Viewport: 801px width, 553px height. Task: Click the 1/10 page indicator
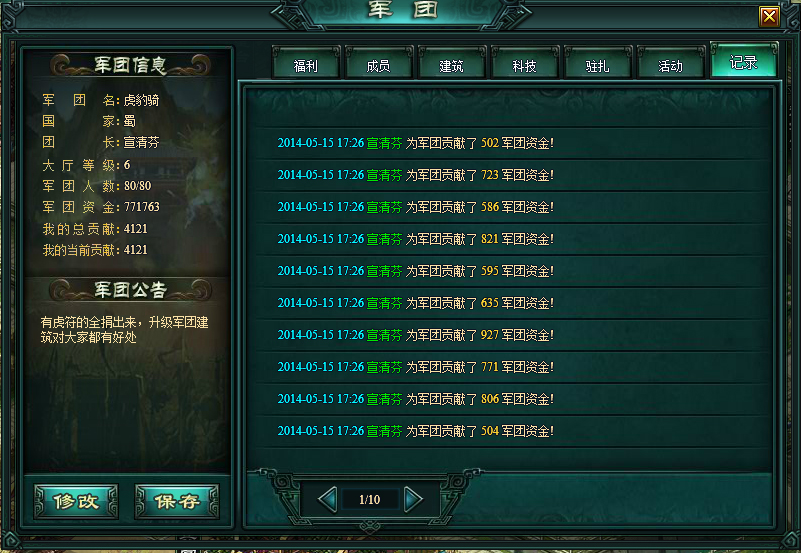click(370, 499)
